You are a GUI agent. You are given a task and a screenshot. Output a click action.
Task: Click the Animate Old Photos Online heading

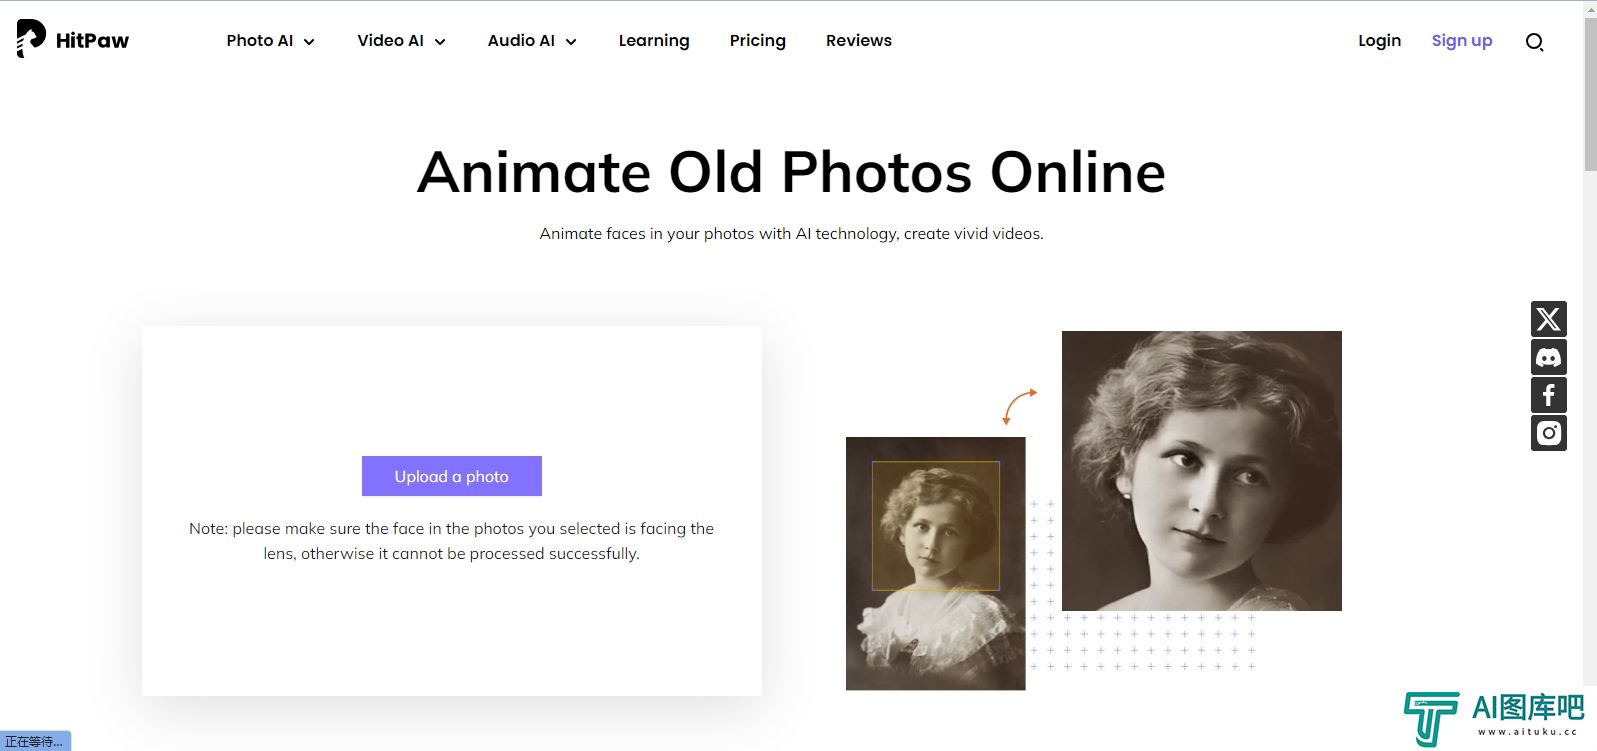click(x=791, y=172)
